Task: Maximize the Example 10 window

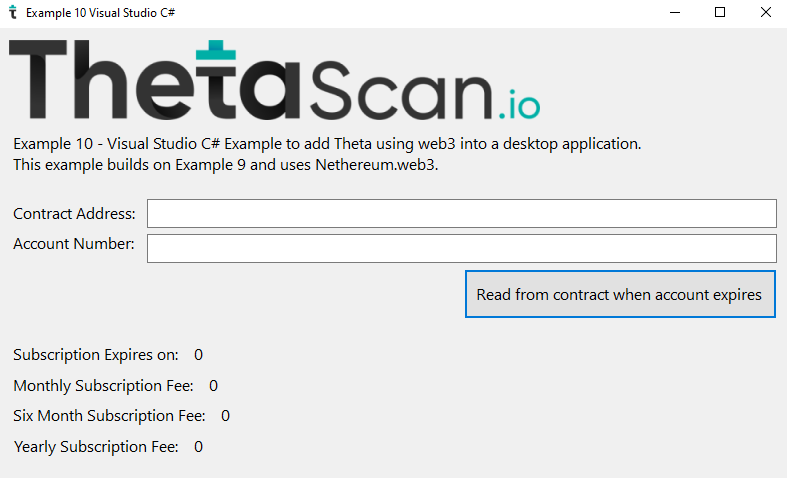Action: pos(720,13)
